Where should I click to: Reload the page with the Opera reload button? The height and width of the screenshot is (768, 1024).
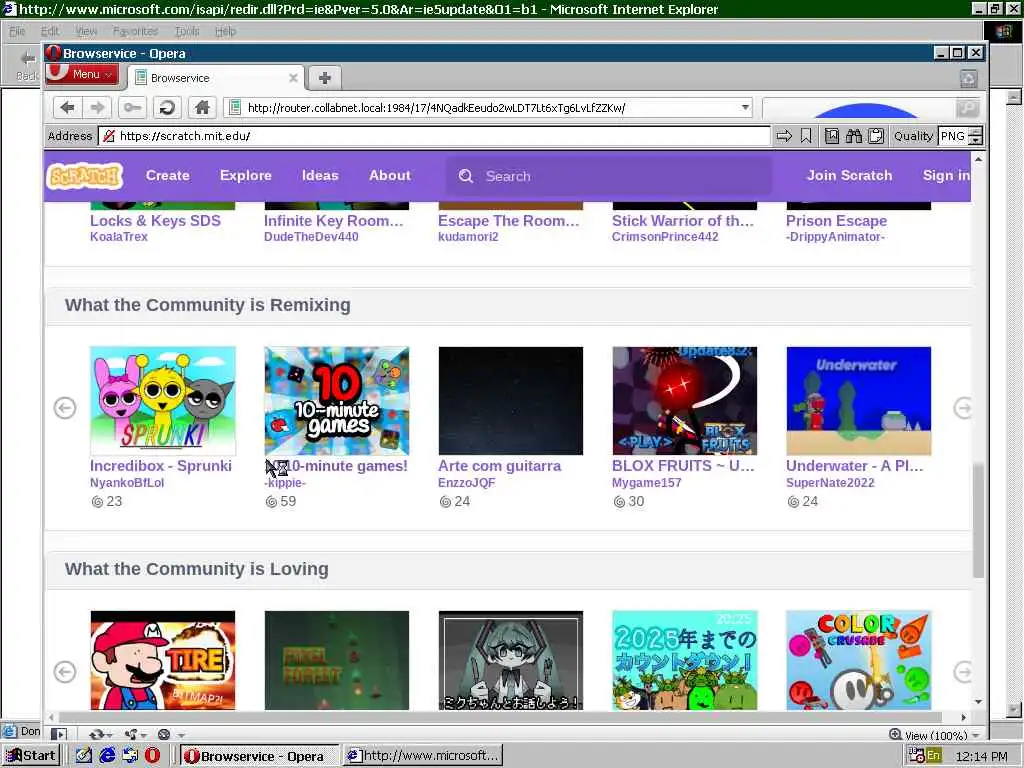167,107
